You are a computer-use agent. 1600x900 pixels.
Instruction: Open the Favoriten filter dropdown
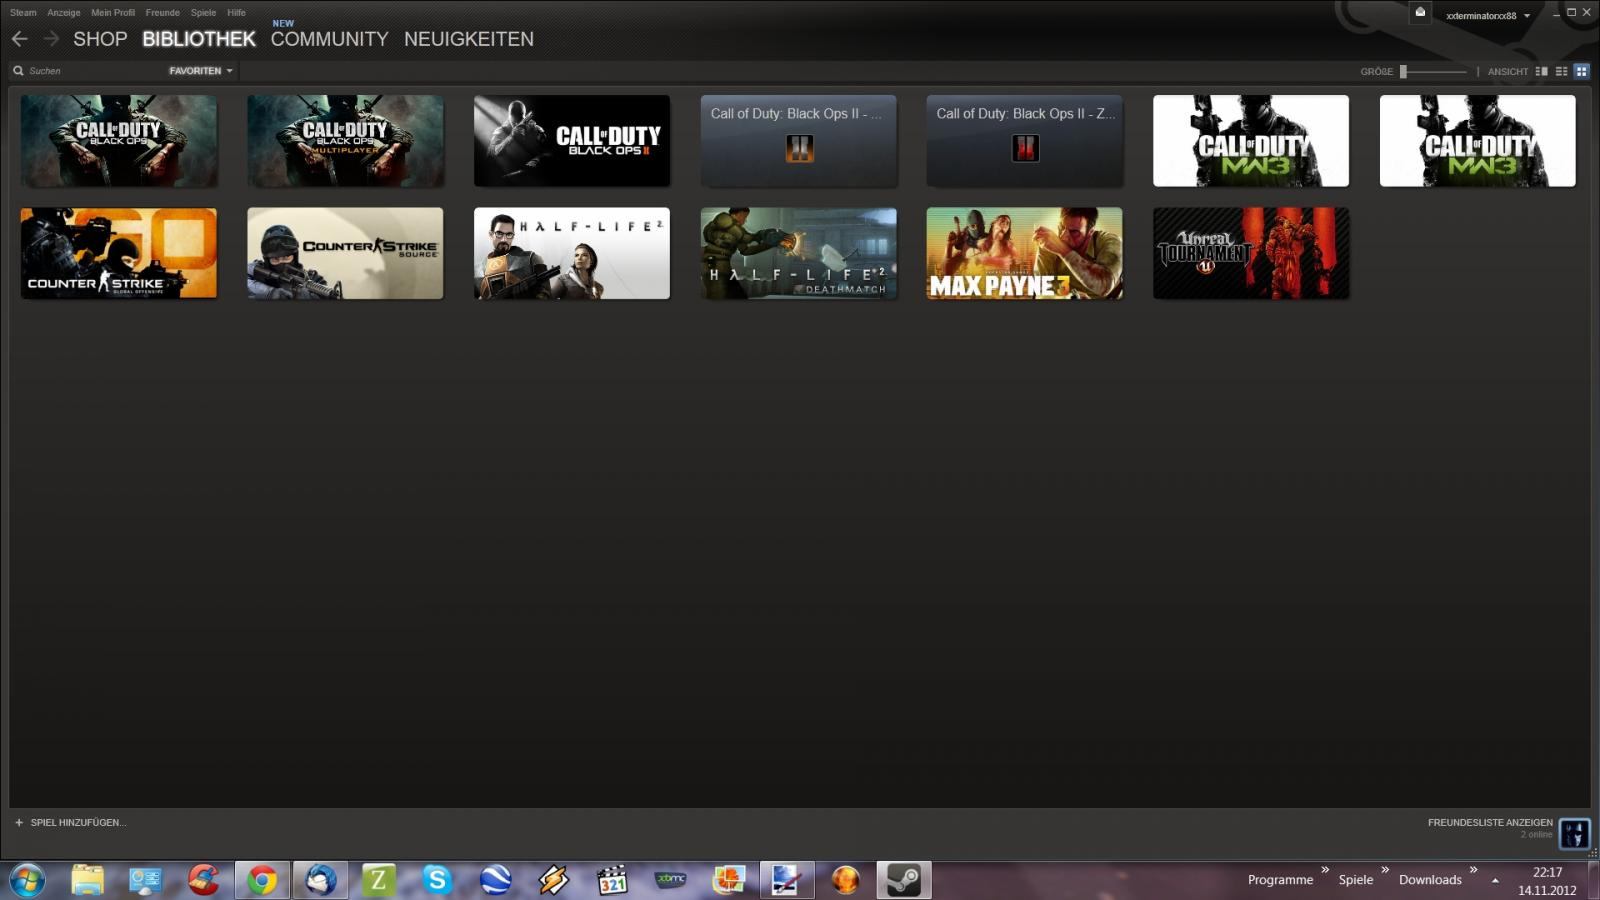(201, 71)
